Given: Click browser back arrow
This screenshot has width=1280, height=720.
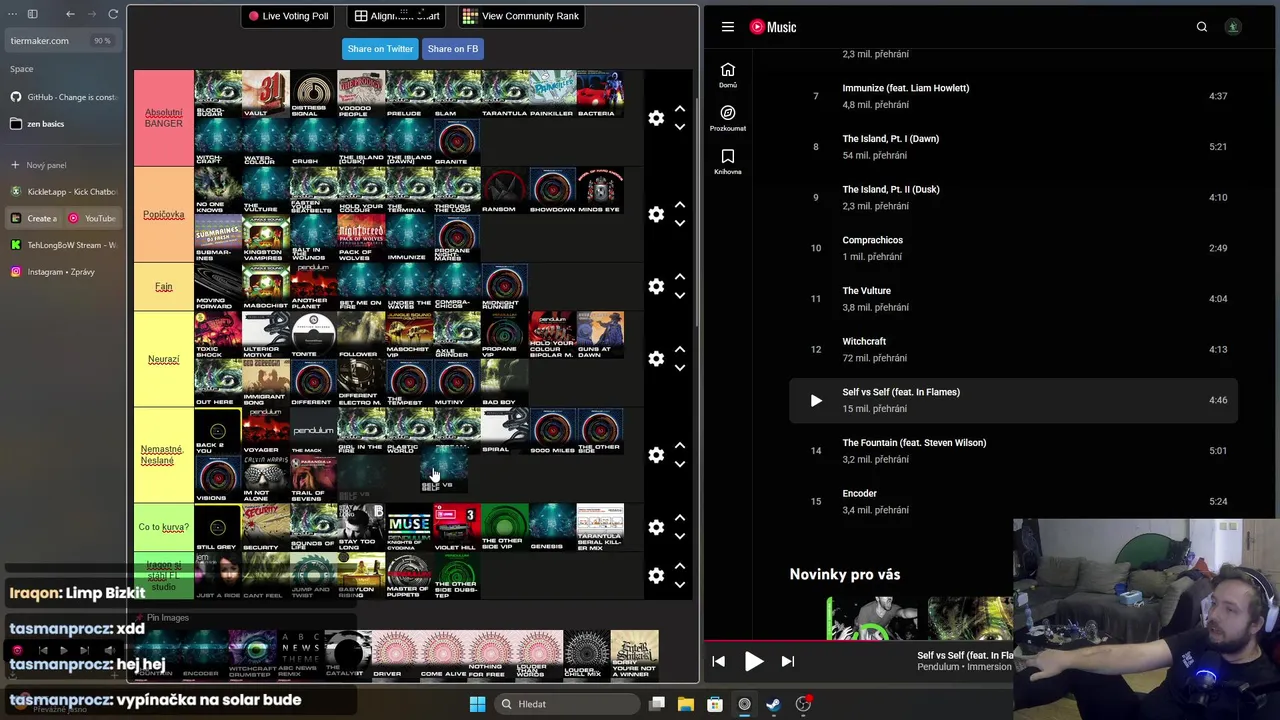Looking at the screenshot, I should click(x=70, y=14).
